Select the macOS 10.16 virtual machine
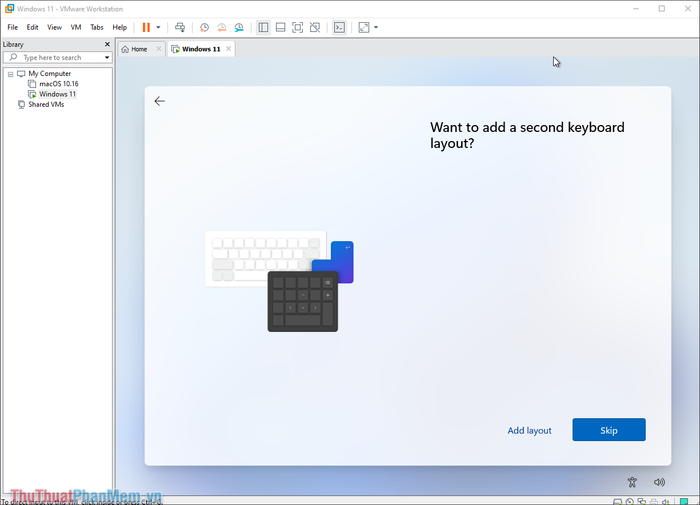 pos(58,84)
